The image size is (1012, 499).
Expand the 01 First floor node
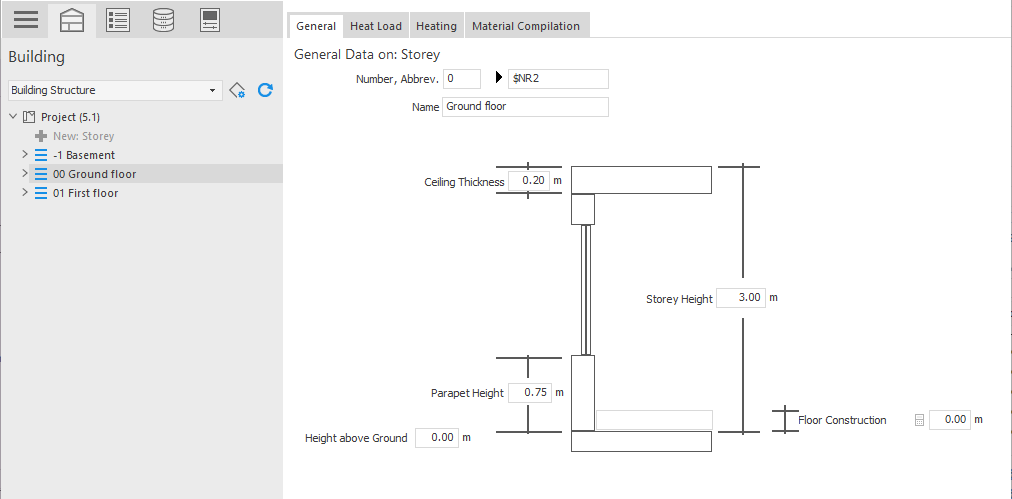click(x=25, y=192)
